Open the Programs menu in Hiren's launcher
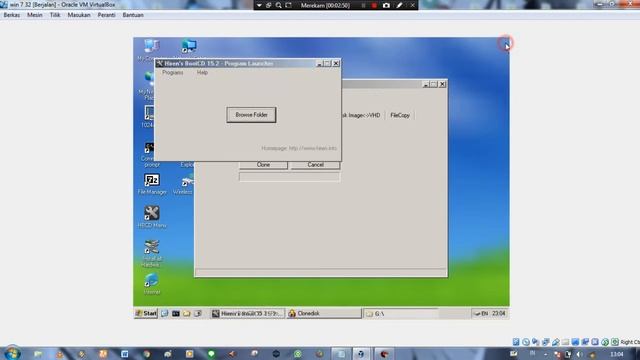The width and height of the screenshot is (640, 360). (173, 72)
